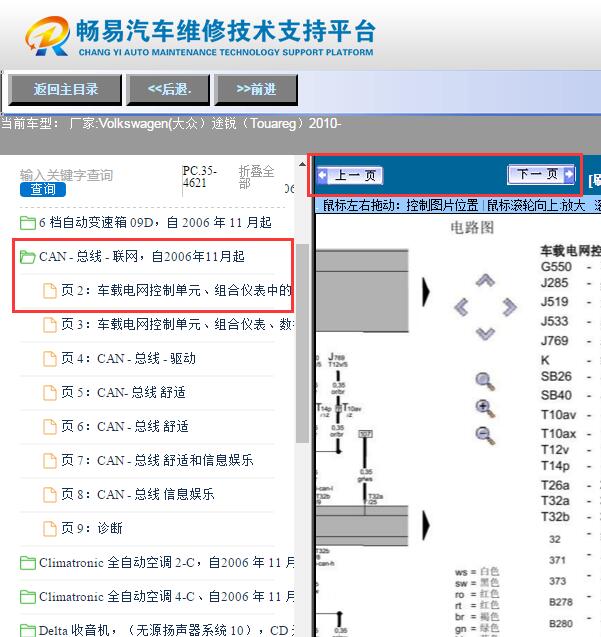
Task: Click the right arrow pan icon
Action: click(x=509, y=307)
